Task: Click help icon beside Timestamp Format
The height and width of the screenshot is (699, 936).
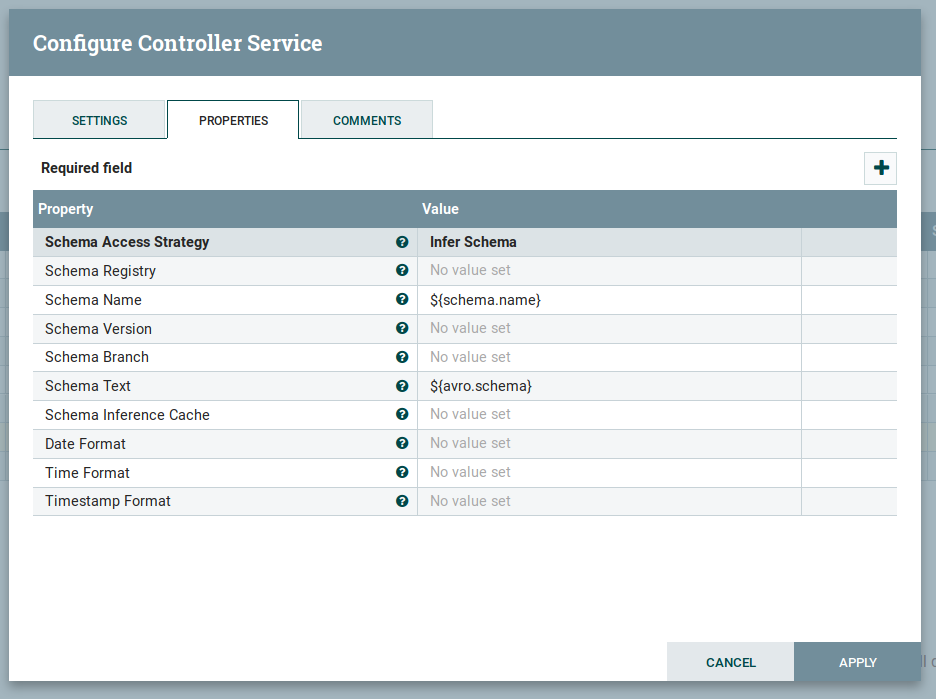Action: (x=402, y=501)
